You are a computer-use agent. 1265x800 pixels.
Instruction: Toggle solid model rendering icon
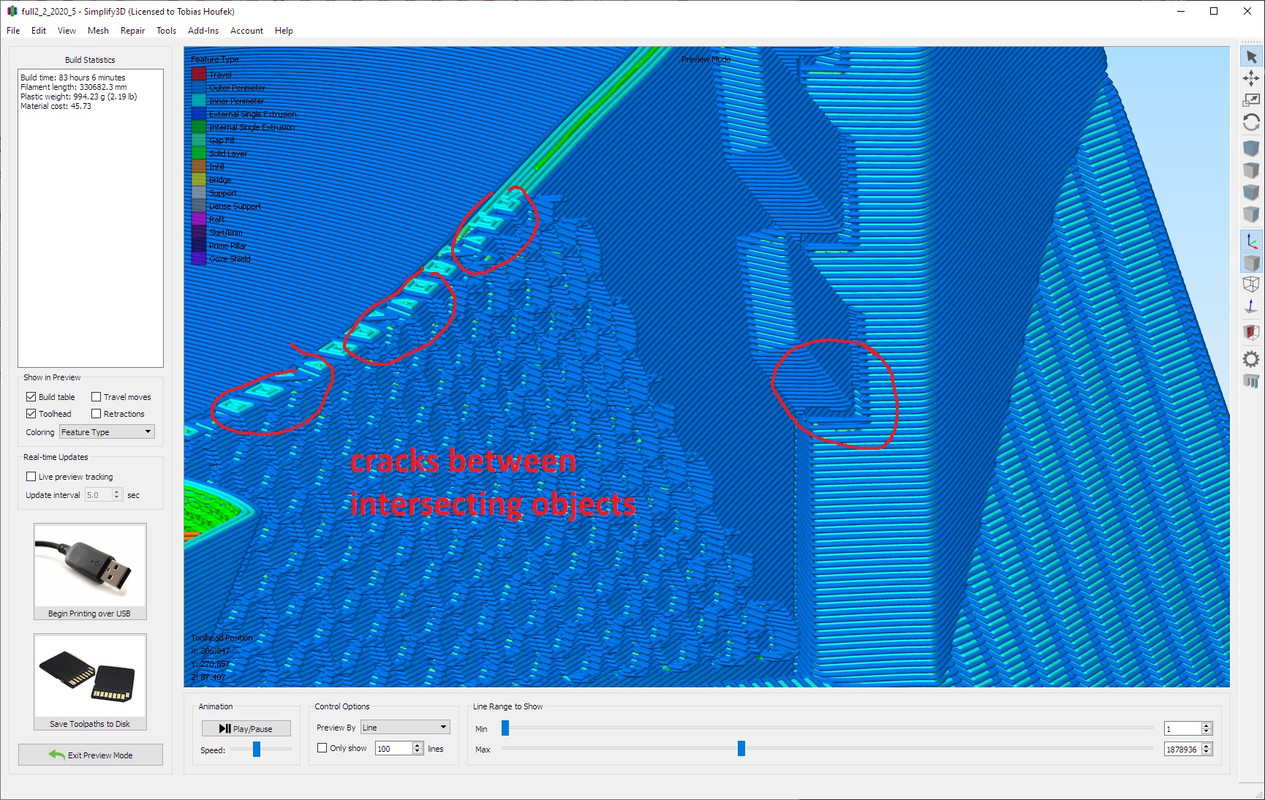1250,262
